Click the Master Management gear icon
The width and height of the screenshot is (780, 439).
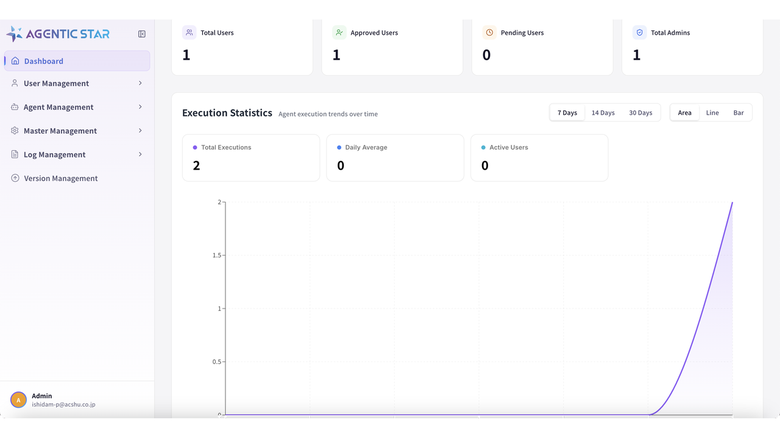click(14, 130)
